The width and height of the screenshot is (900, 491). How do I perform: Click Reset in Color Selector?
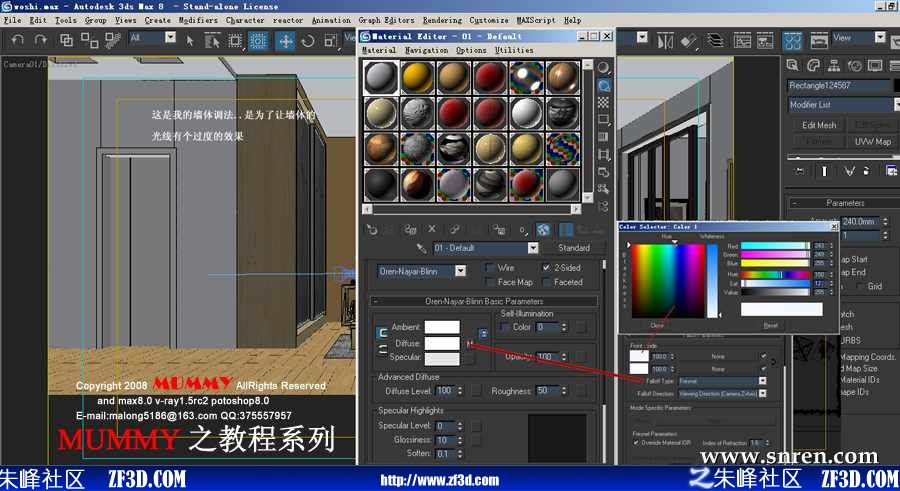pos(770,326)
